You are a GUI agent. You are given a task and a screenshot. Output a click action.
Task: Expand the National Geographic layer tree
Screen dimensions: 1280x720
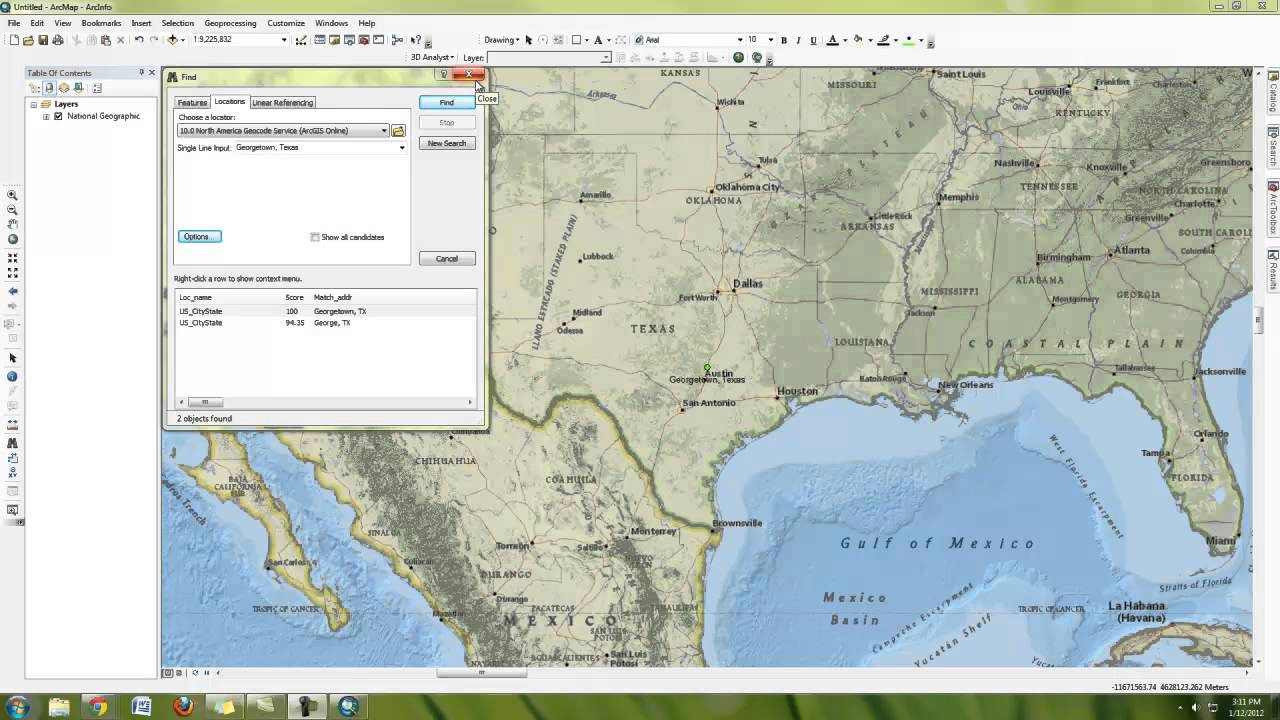[46, 116]
